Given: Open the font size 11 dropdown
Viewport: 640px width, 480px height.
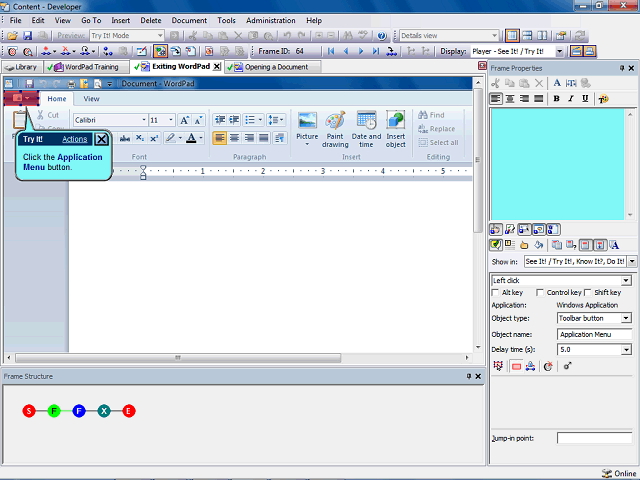Looking at the screenshot, I should click(x=171, y=120).
